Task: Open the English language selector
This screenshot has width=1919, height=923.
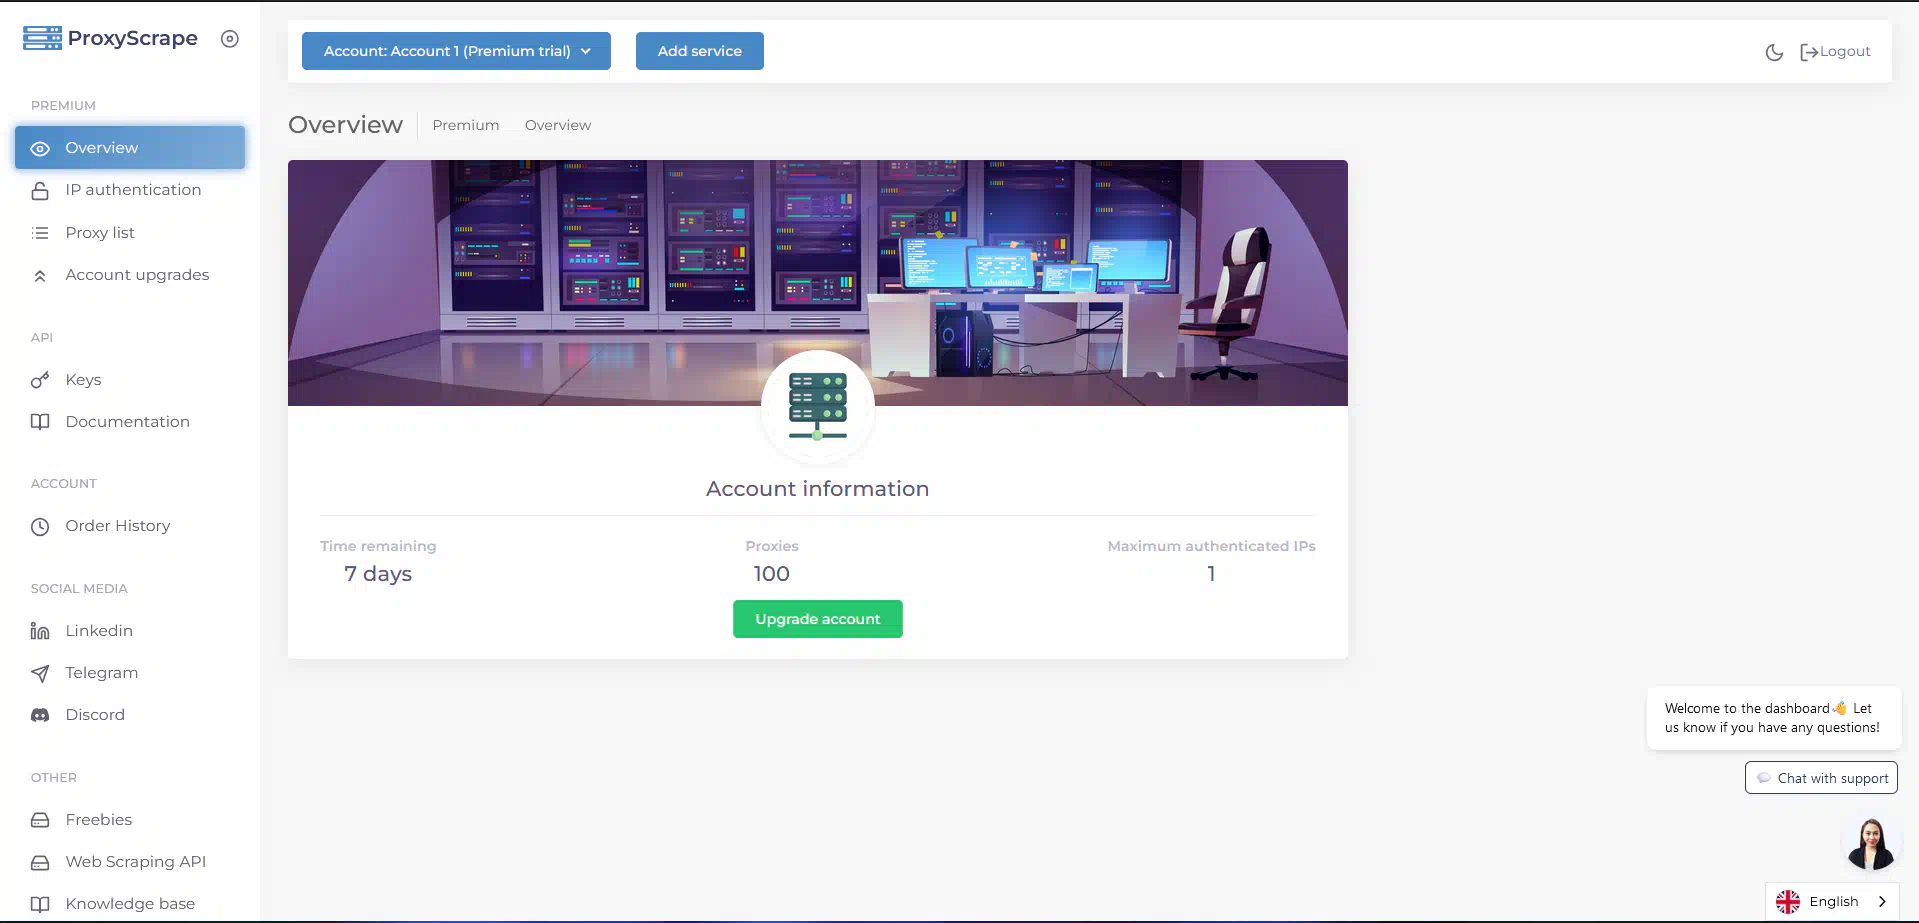Action: [1832, 902]
